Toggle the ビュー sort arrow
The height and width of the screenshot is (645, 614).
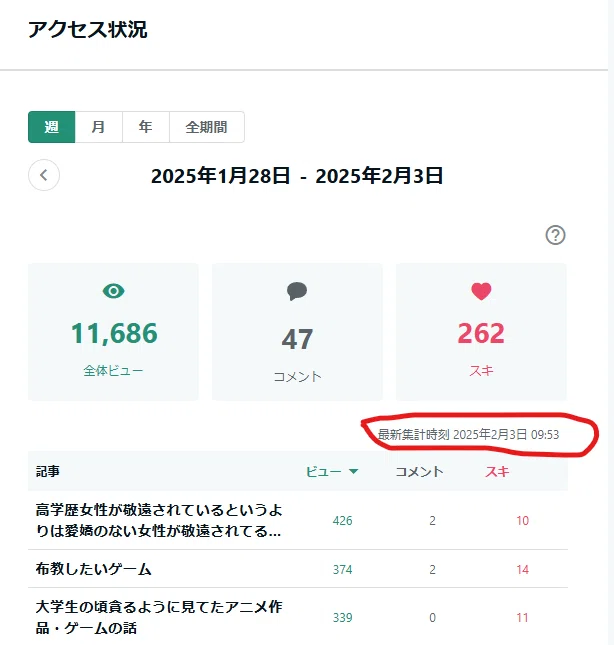(353, 471)
